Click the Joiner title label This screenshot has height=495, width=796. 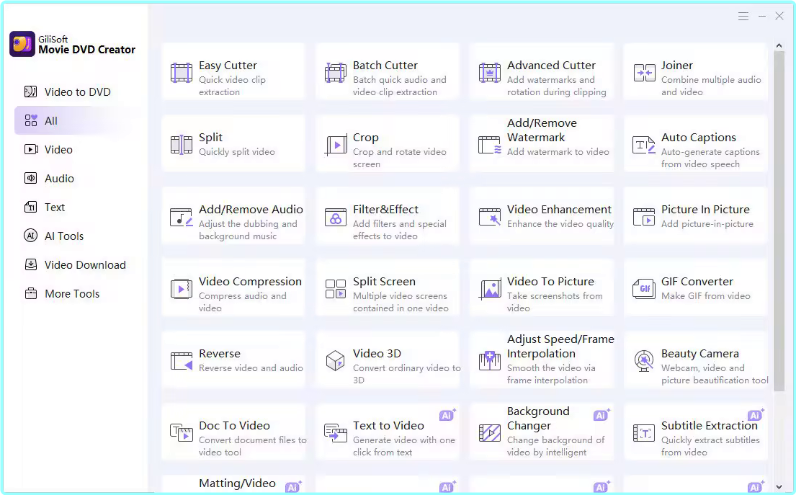point(677,65)
